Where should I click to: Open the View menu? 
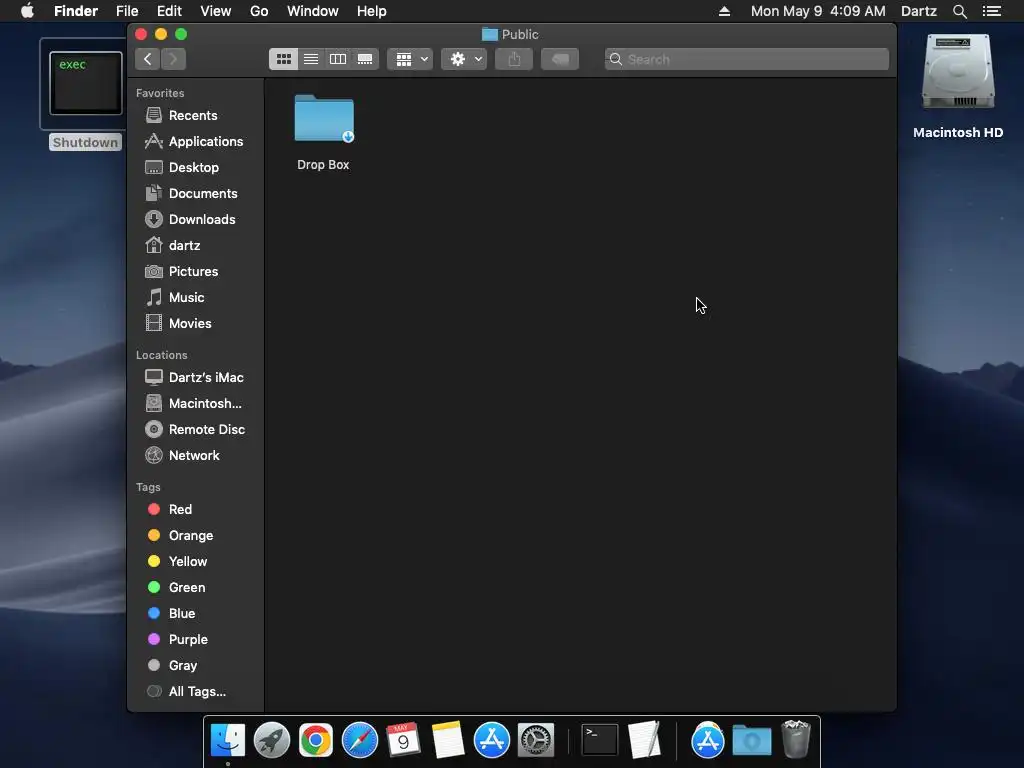pos(216,11)
